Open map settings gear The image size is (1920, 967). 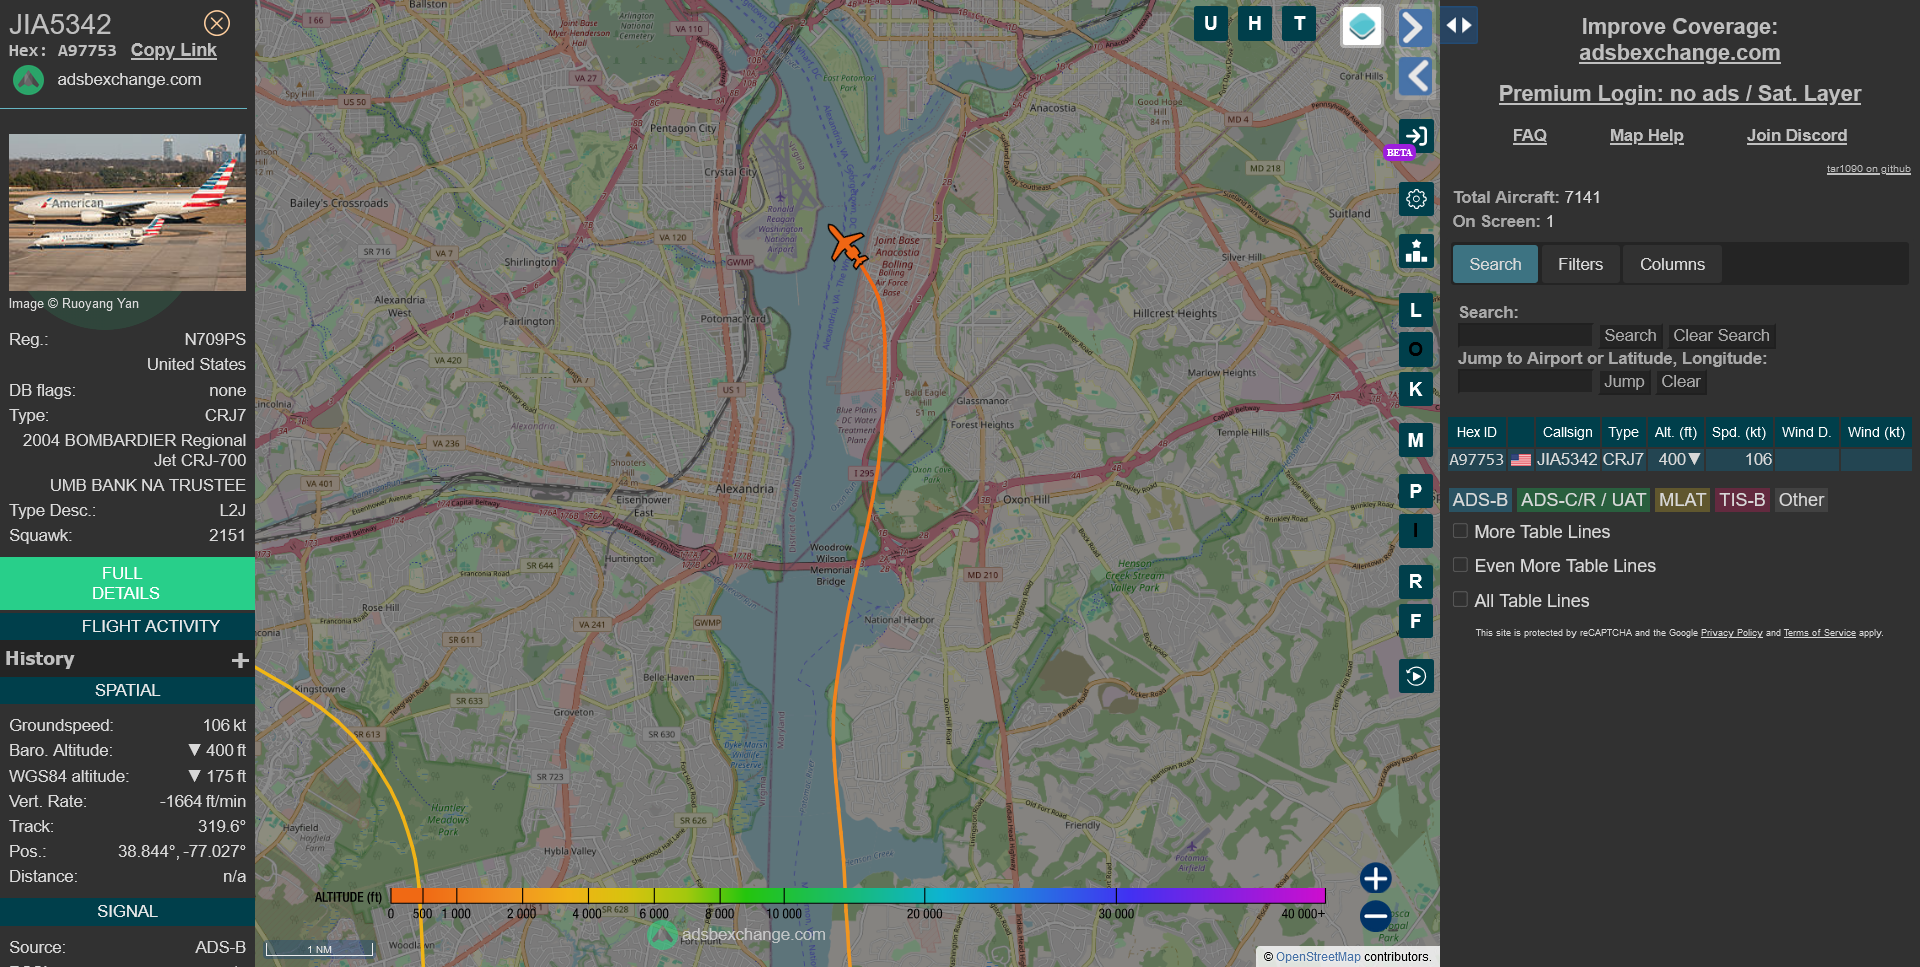pos(1416,199)
